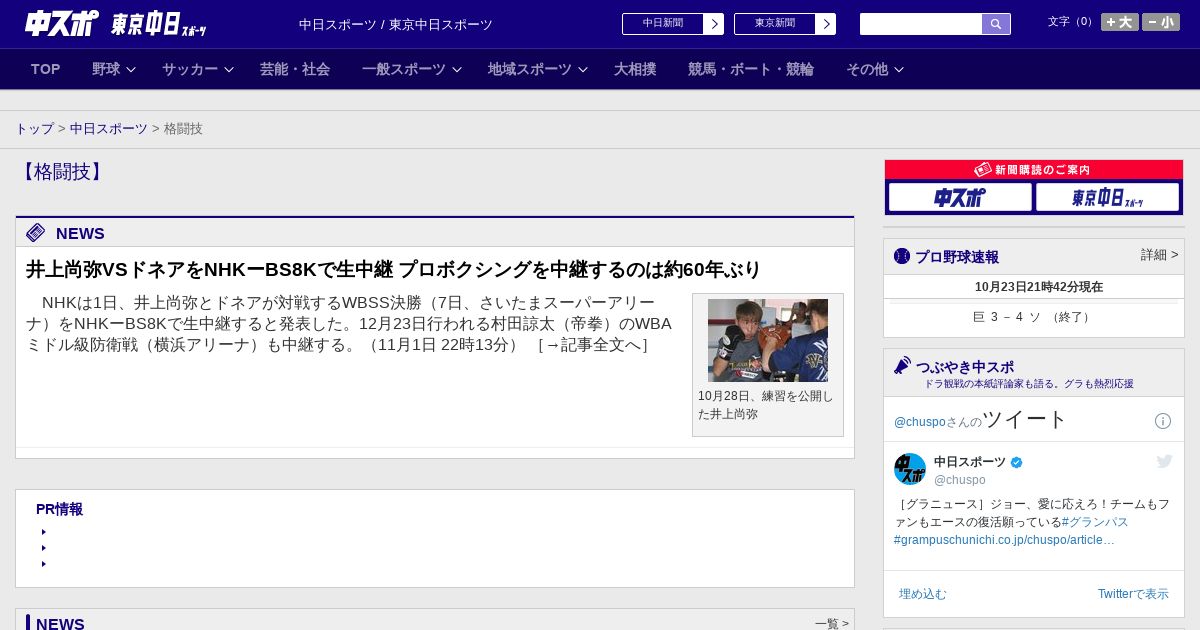Click the 東京中日スポーツ logo in header
This screenshot has height=630, width=1200.
(x=158, y=24)
